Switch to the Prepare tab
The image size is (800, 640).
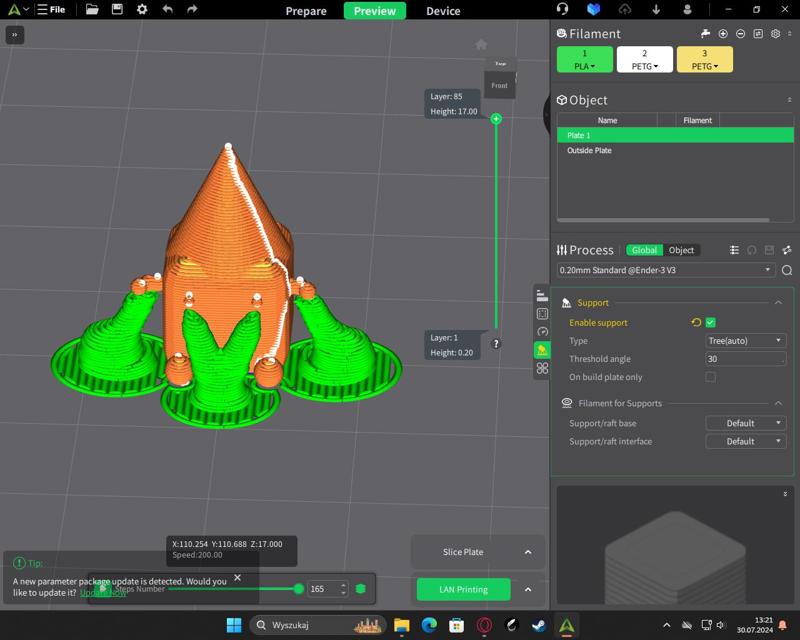coord(306,11)
